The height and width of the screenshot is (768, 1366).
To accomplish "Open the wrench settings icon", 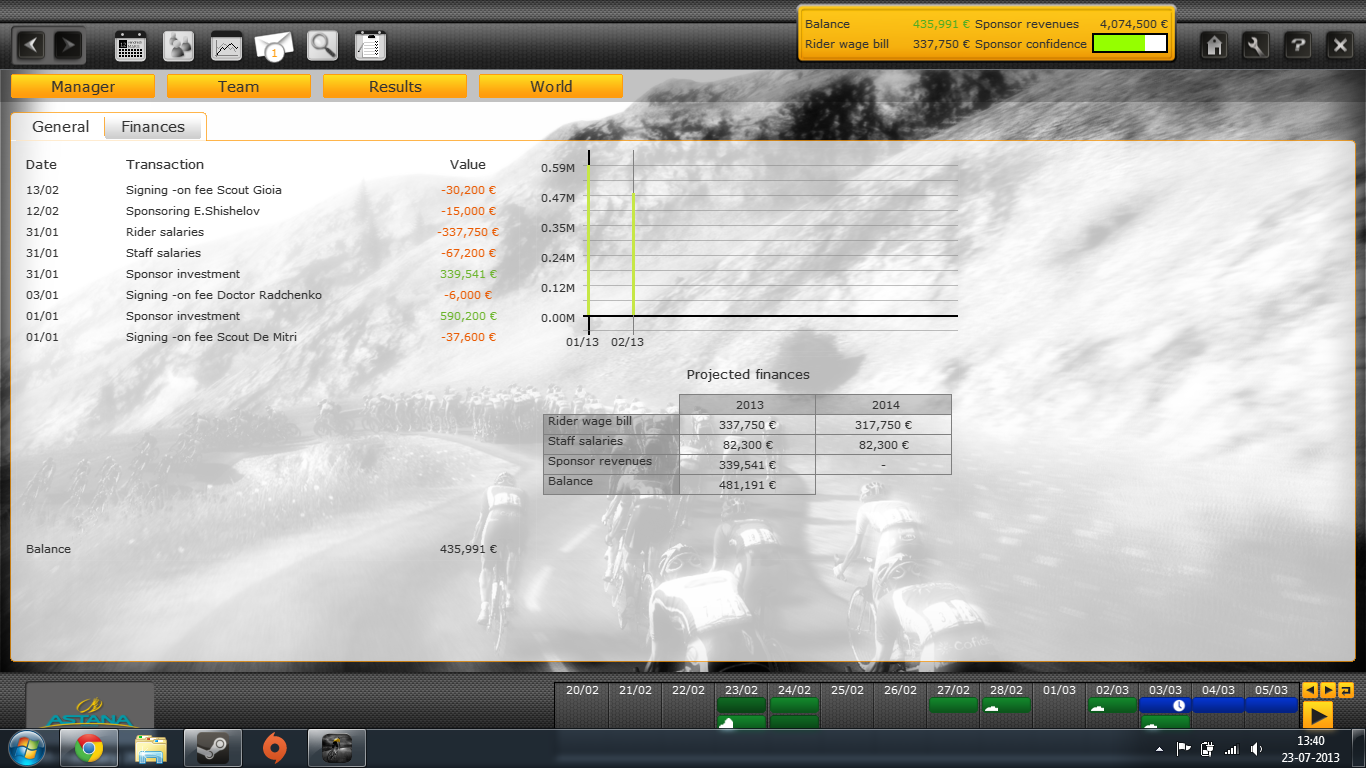I will [x=1256, y=45].
